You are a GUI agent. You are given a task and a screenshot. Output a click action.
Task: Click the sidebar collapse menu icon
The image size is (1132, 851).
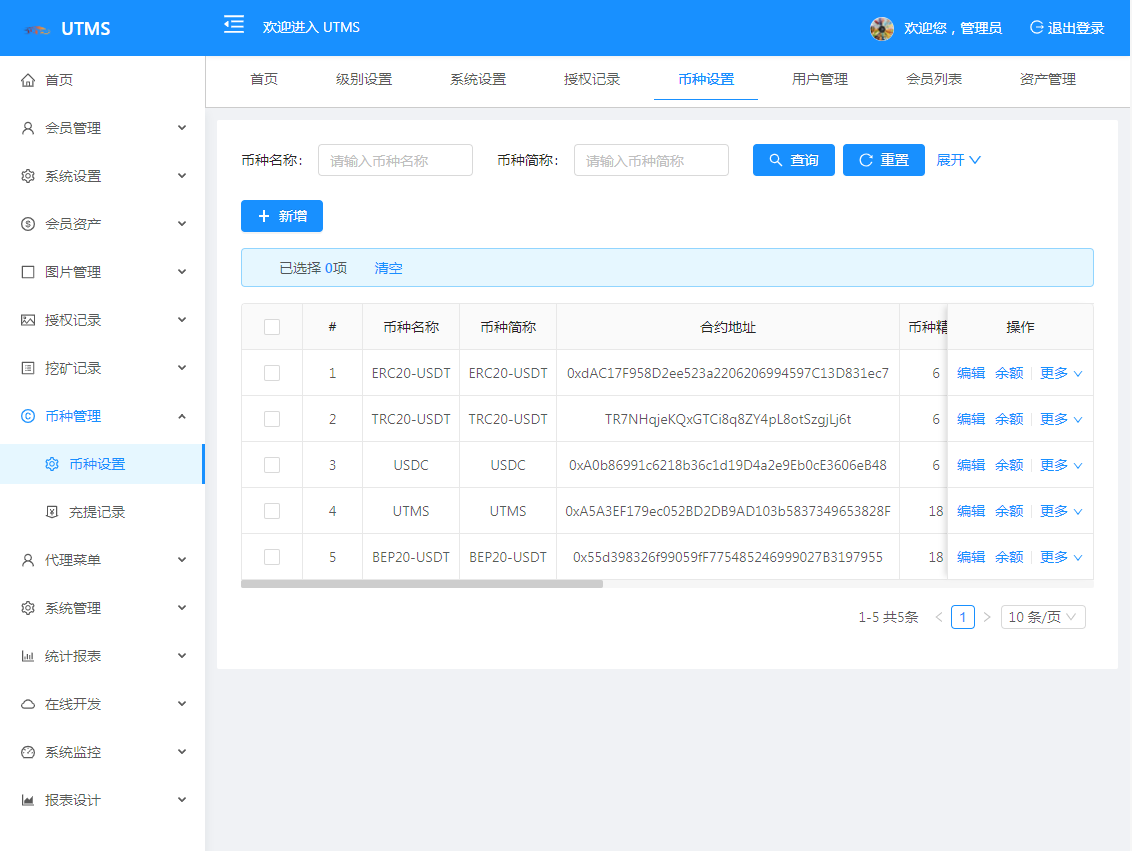pyautogui.click(x=234, y=25)
